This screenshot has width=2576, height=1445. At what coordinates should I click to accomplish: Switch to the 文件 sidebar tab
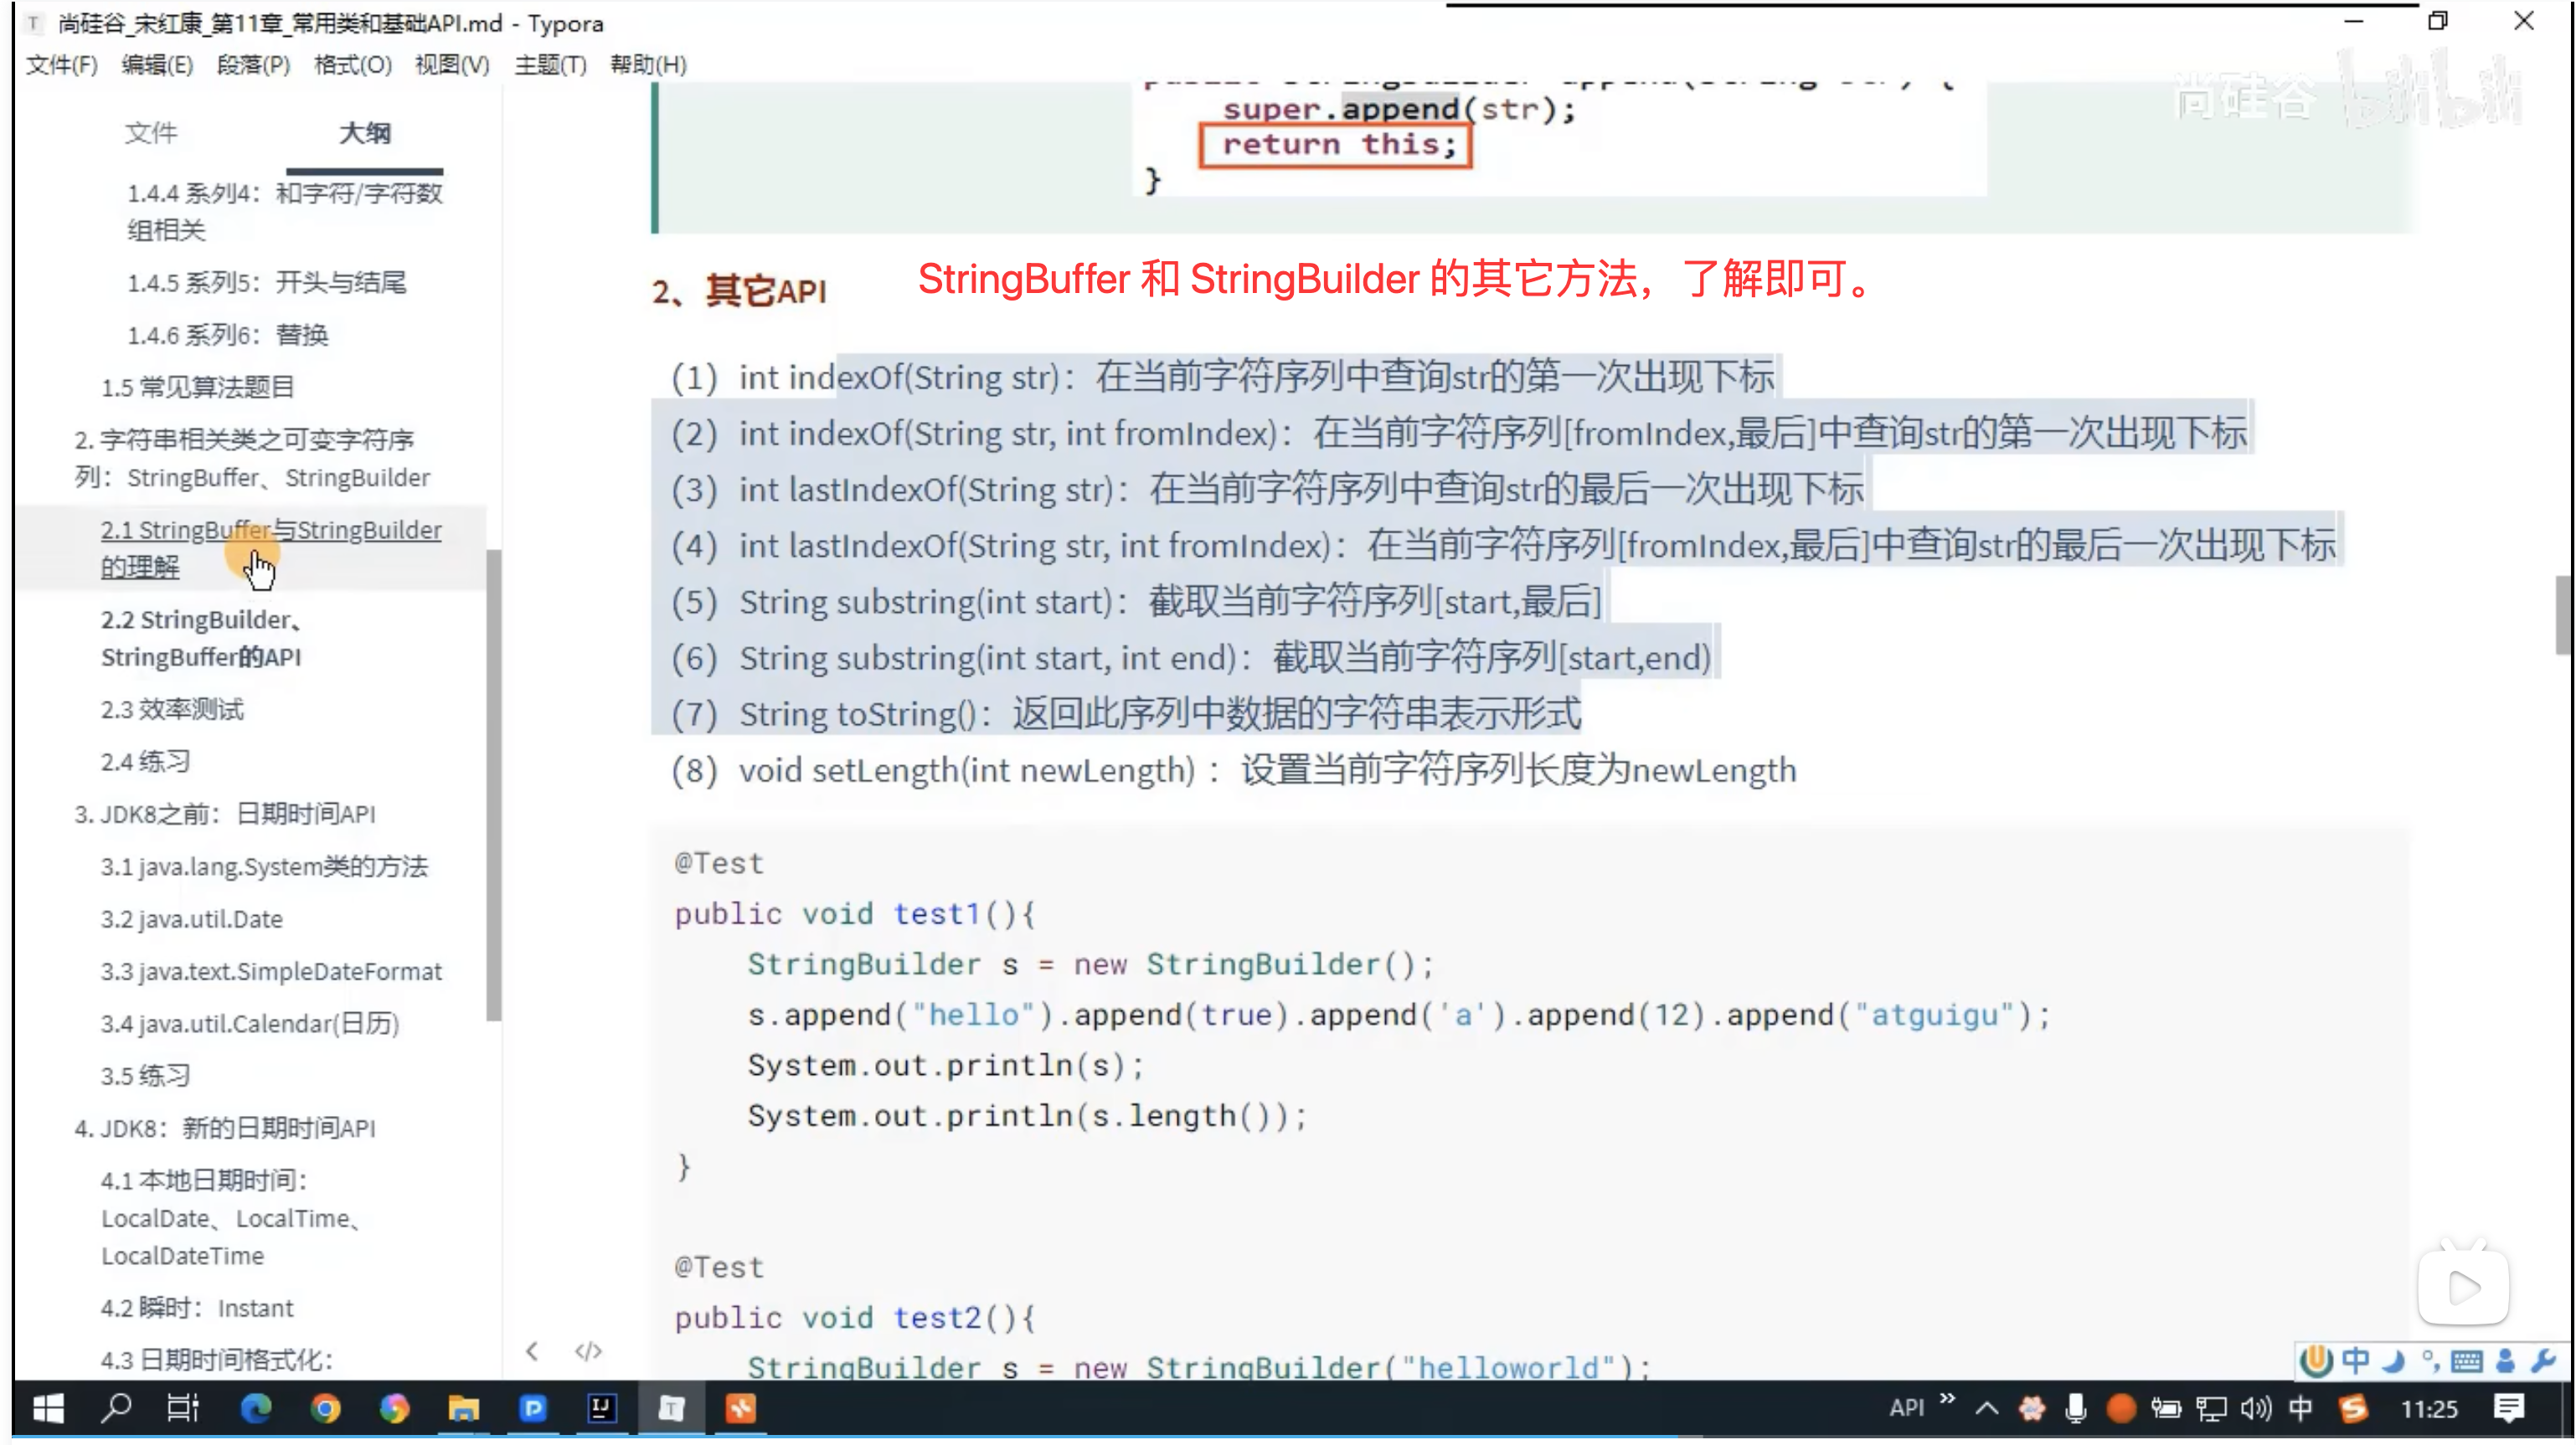(151, 133)
